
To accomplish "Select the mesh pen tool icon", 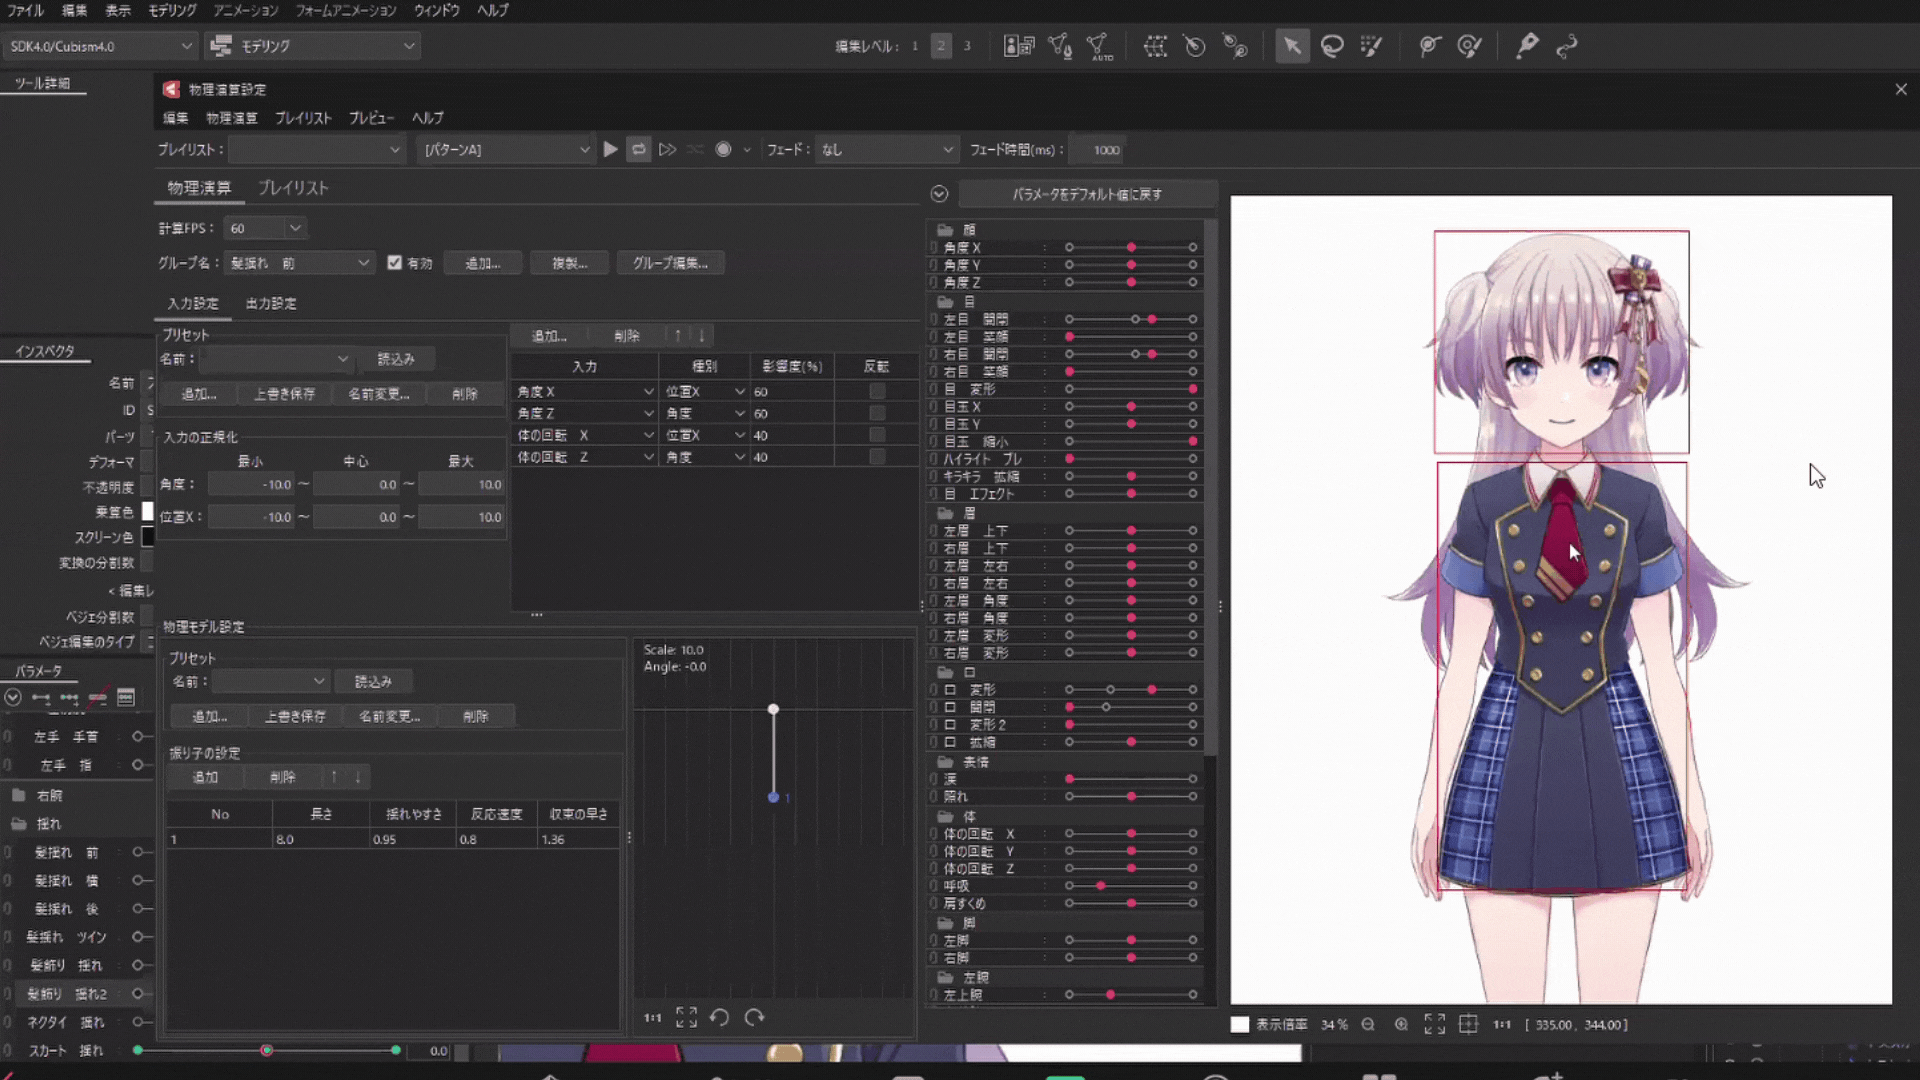I will (1527, 46).
